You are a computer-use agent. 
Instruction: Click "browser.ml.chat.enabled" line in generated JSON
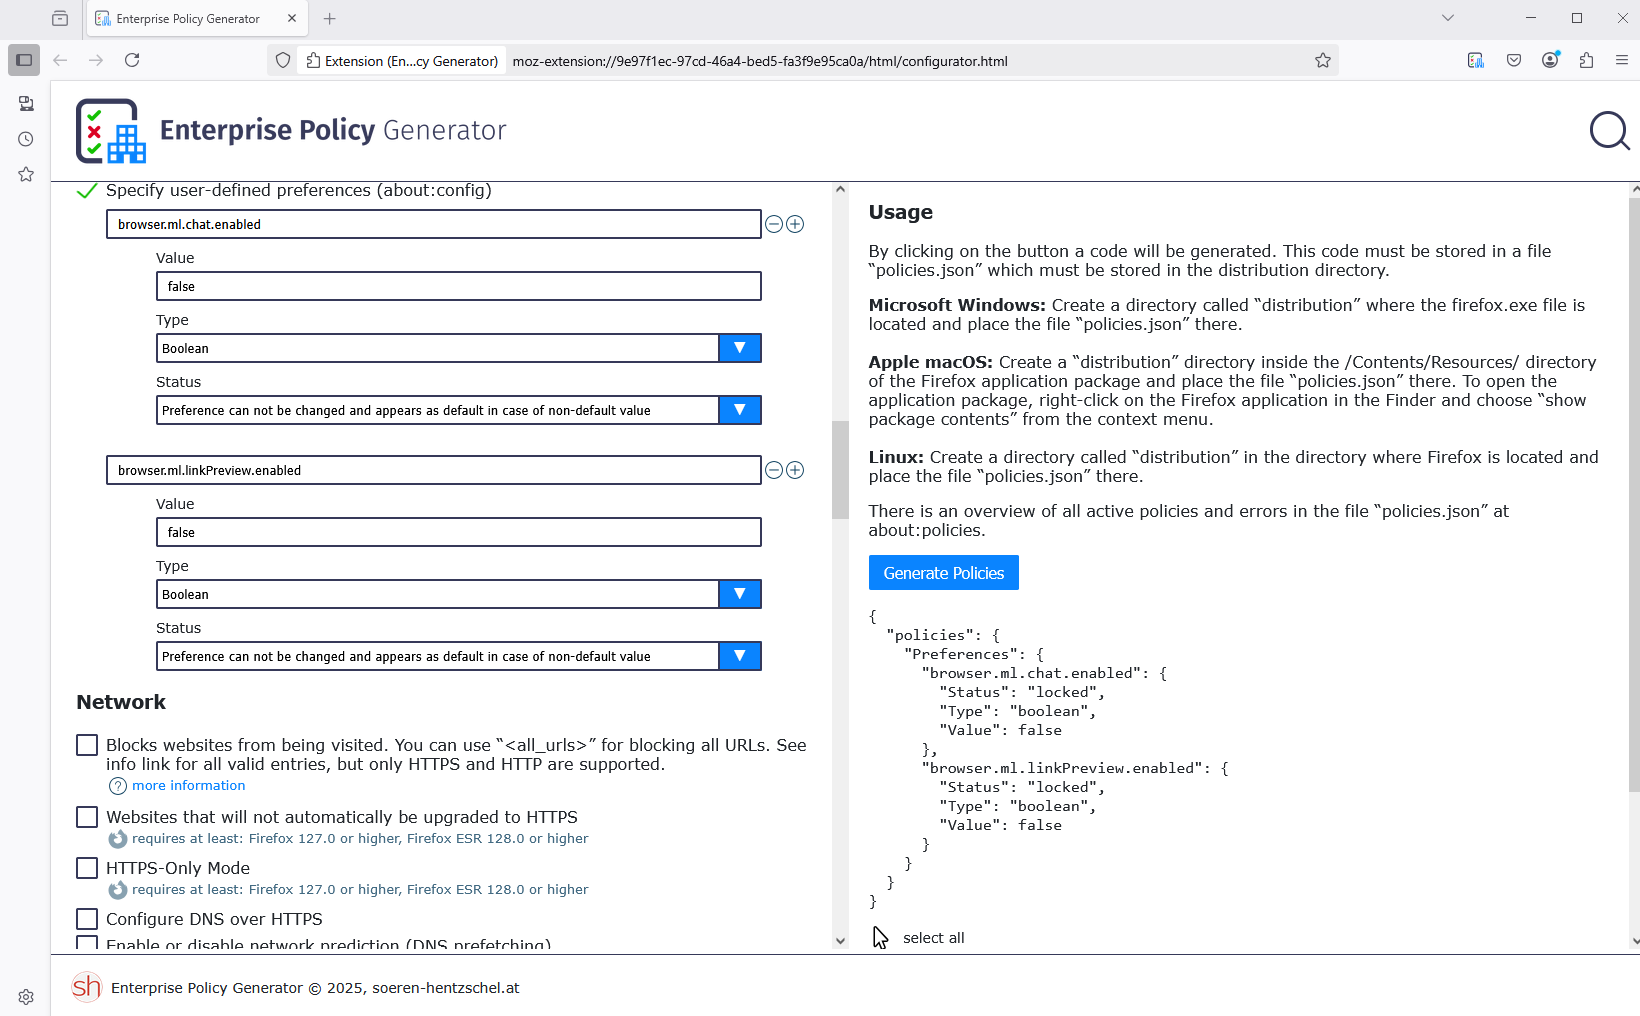coord(1044,673)
